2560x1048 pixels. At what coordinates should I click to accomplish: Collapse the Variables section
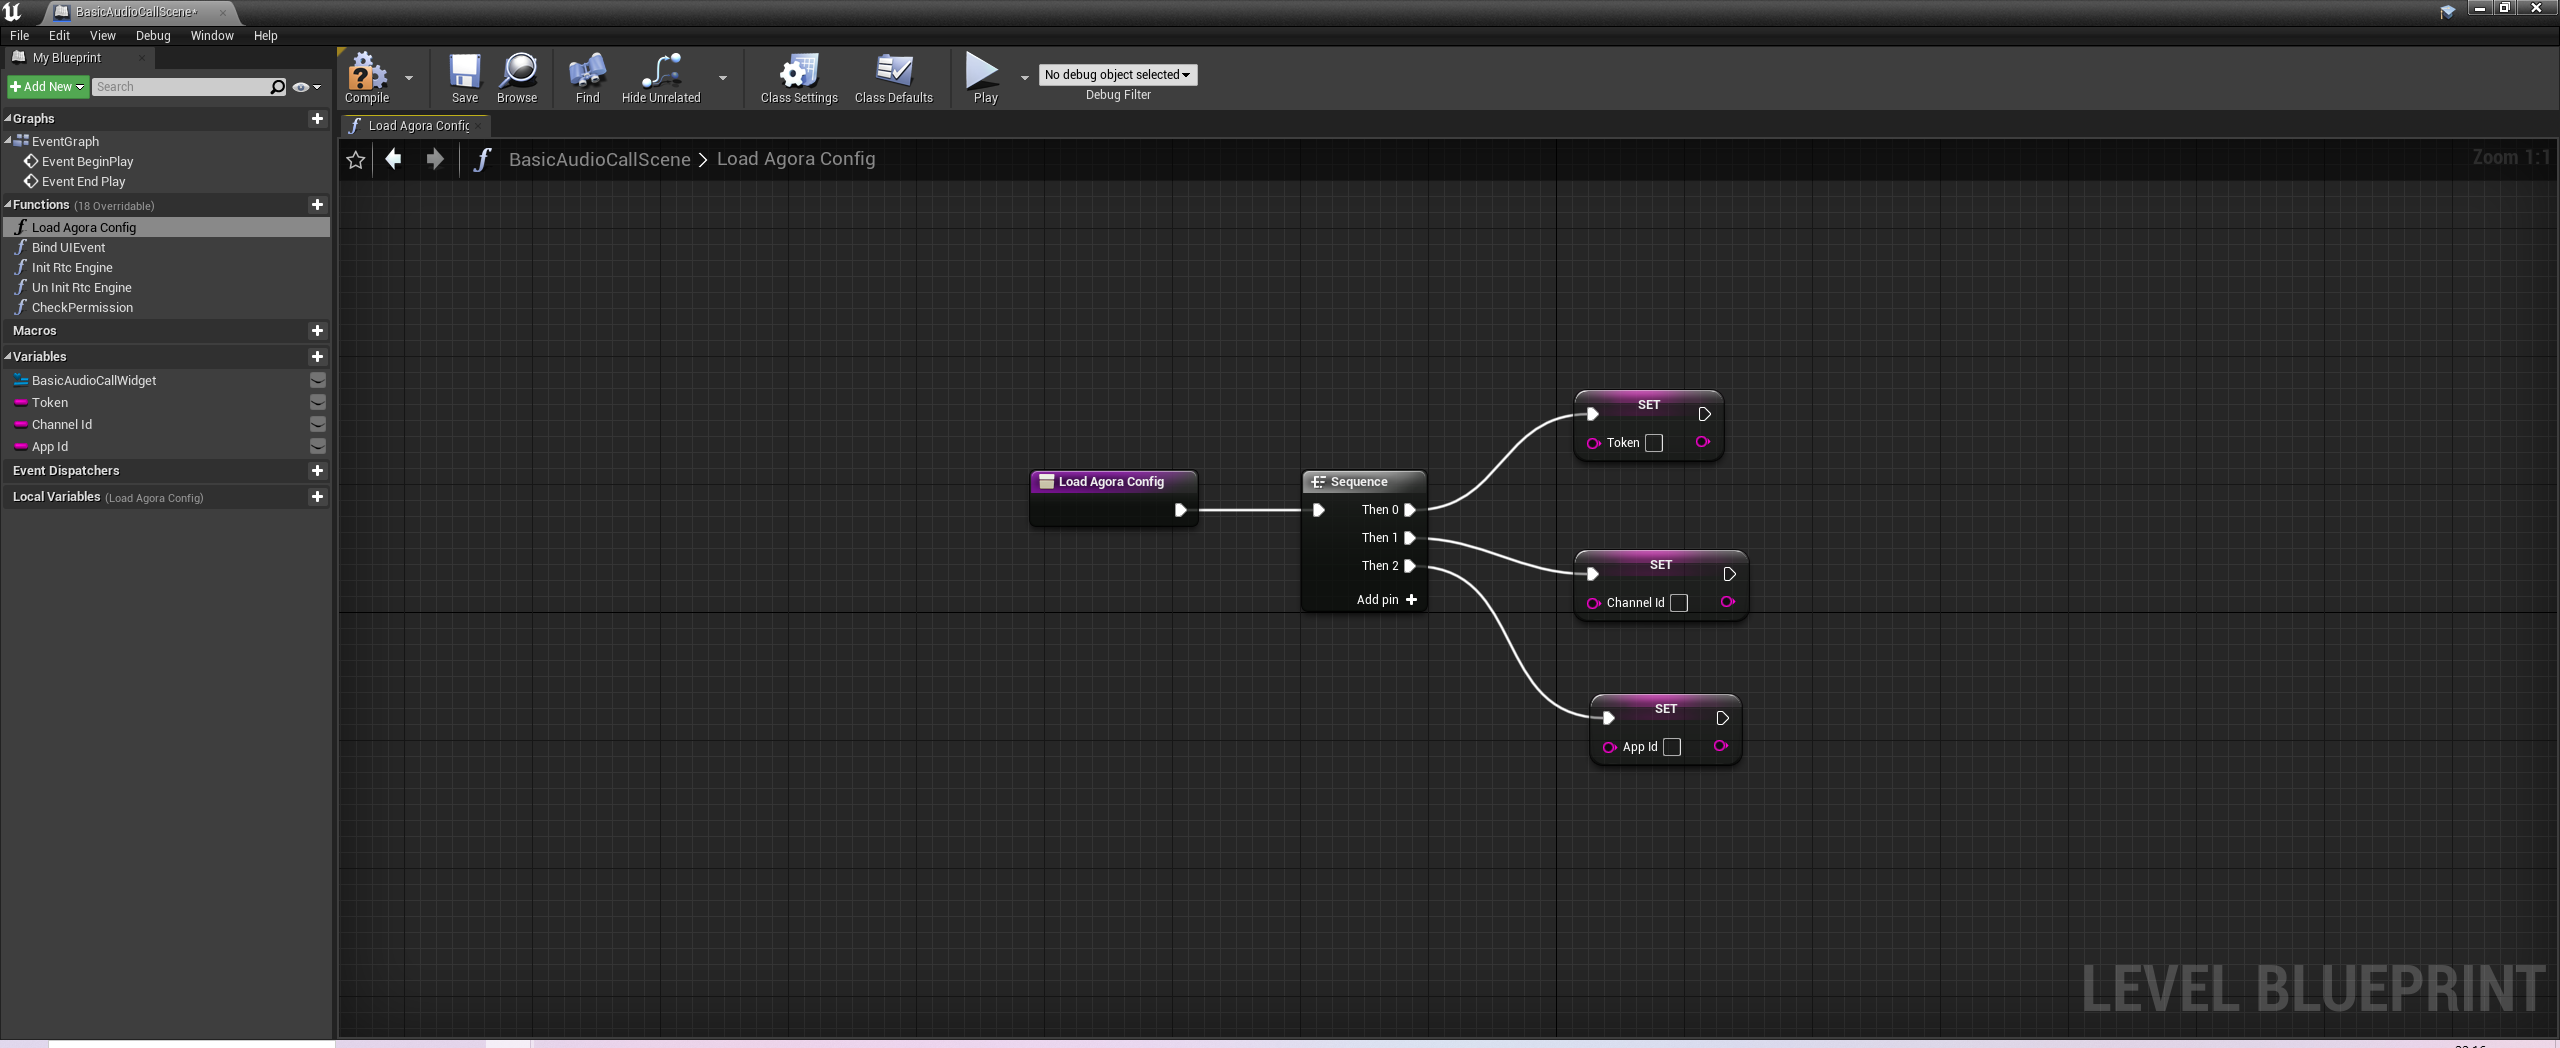(x=8, y=356)
